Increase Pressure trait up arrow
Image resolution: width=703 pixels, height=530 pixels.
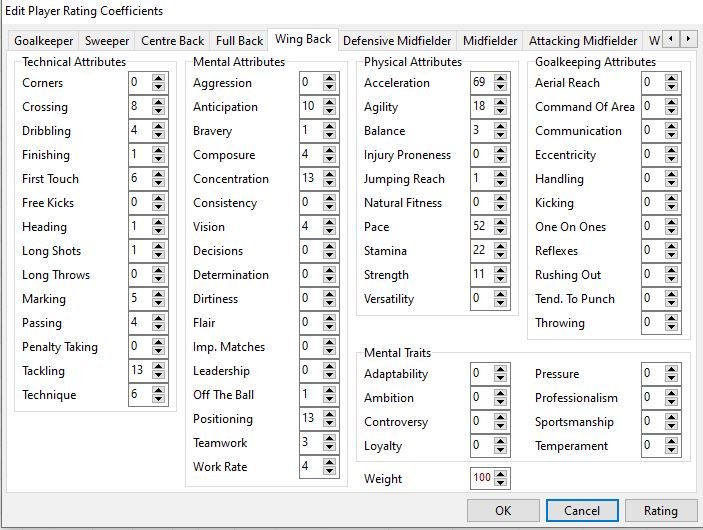(x=671, y=369)
